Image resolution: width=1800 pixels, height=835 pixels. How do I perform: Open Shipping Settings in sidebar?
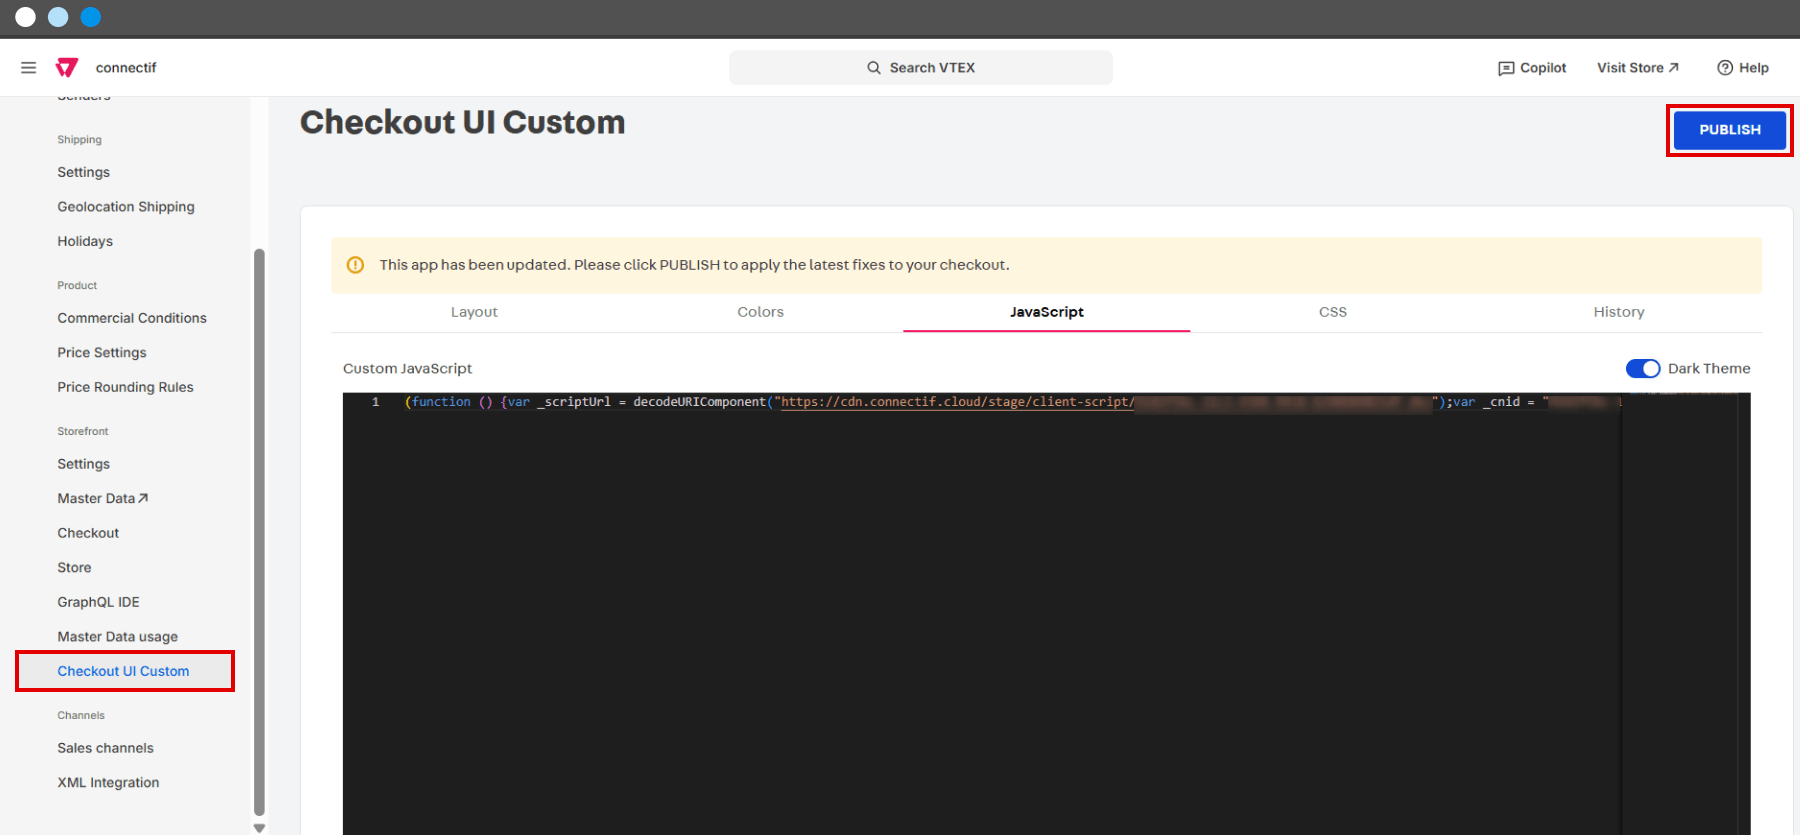click(84, 172)
